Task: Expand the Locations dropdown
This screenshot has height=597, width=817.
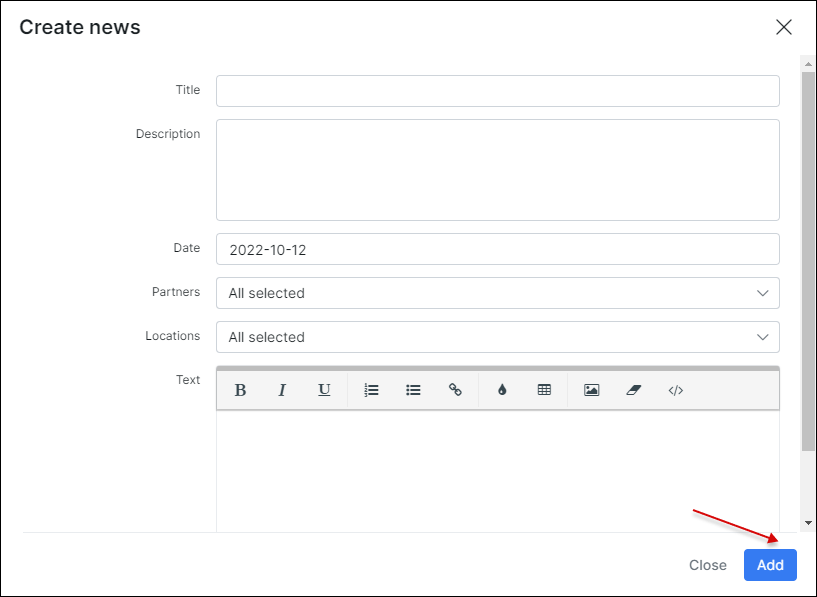Action: pos(498,337)
